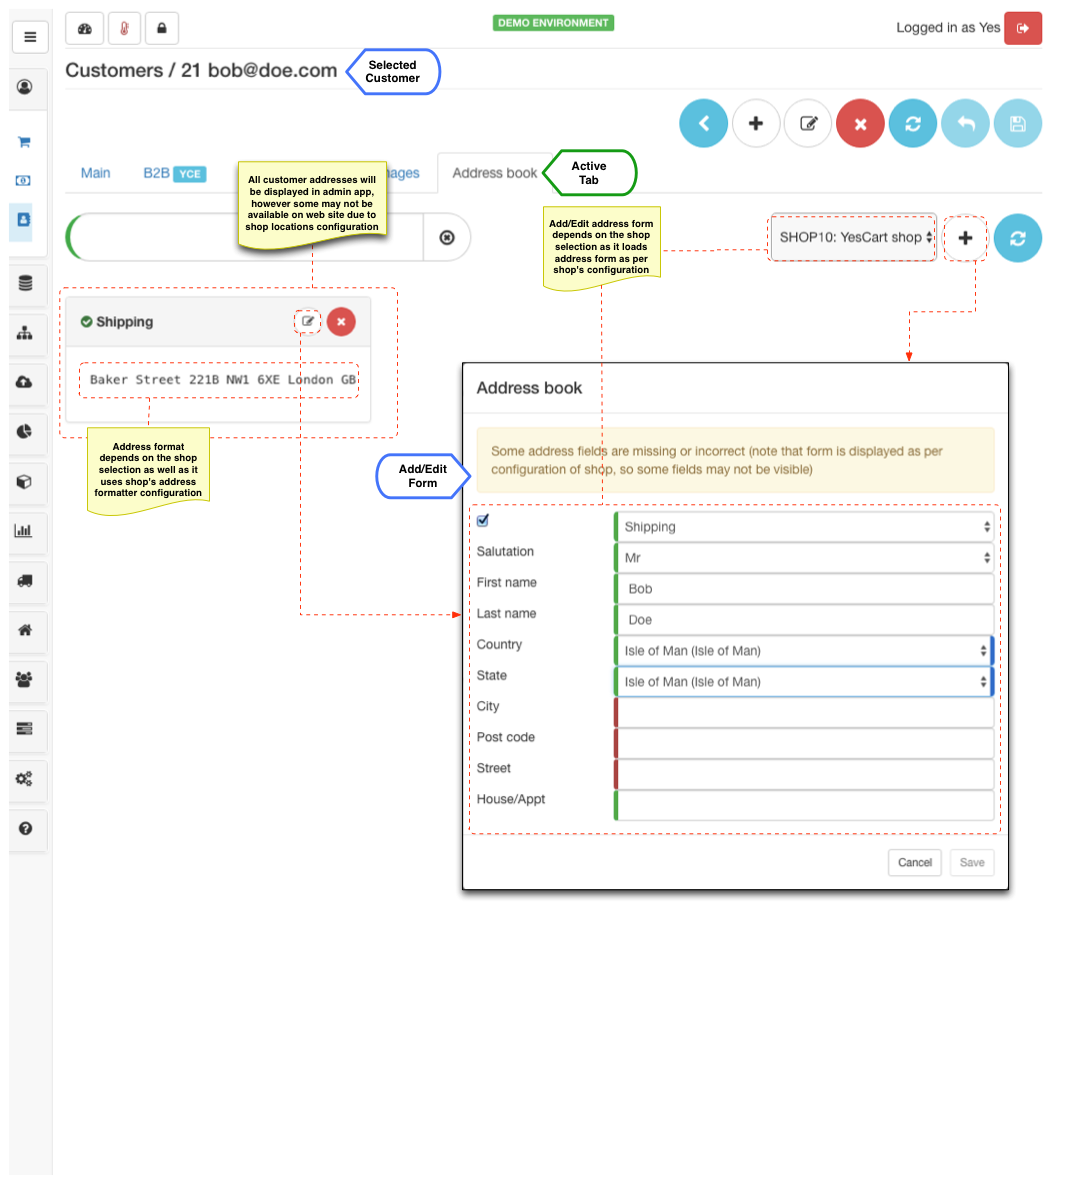Open the State dropdown
The height and width of the screenshot is (1184, 1065).
(804, 682)
